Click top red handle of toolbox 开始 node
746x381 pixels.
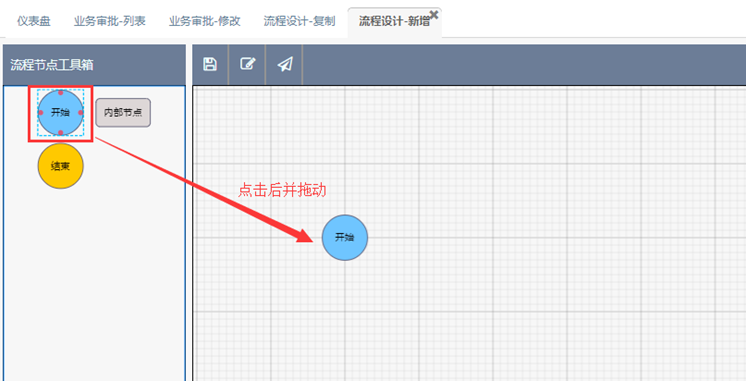[60, 92]
